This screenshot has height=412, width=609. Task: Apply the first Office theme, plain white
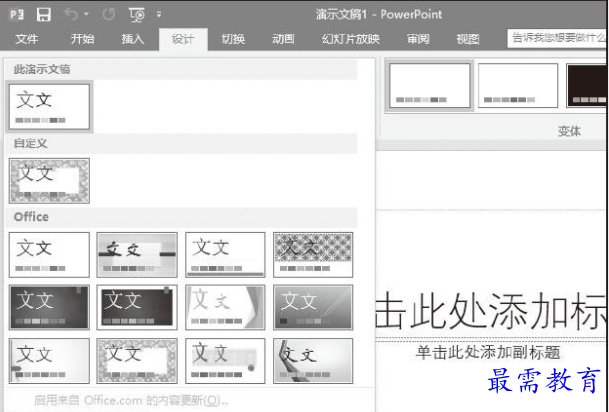click(x=49, y=255)
